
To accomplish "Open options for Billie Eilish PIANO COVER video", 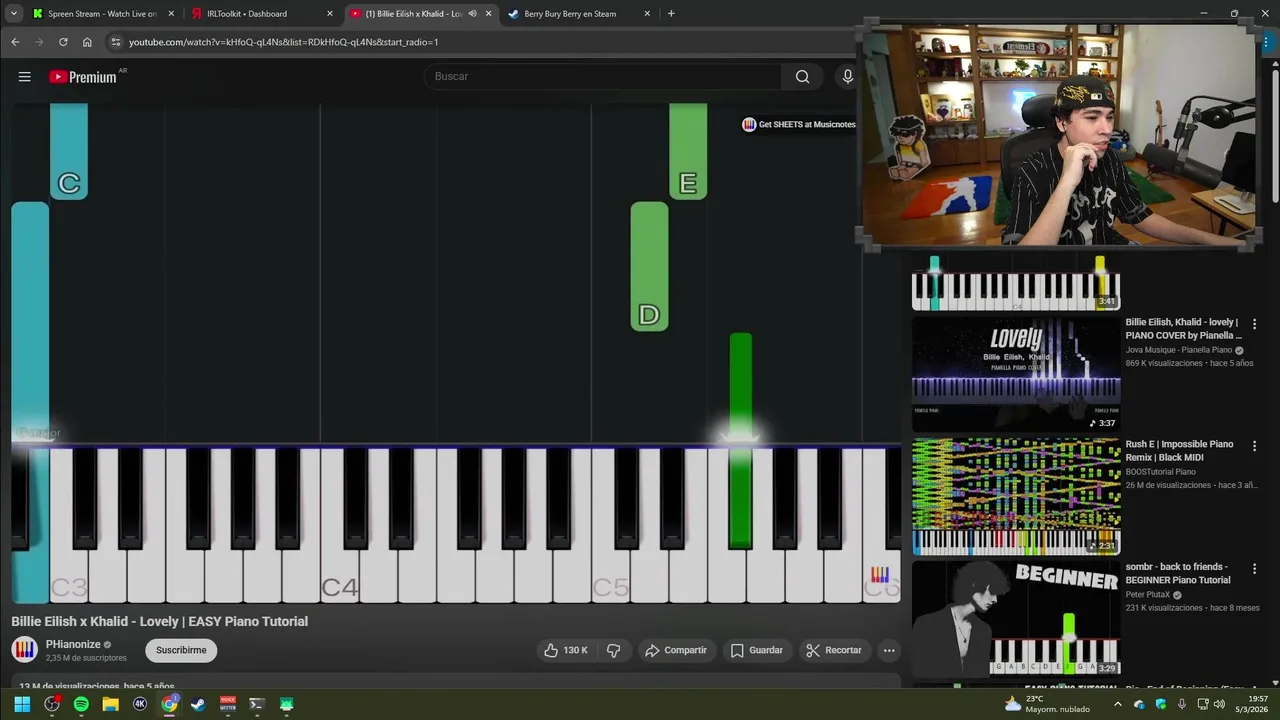I will [1254, 324].
